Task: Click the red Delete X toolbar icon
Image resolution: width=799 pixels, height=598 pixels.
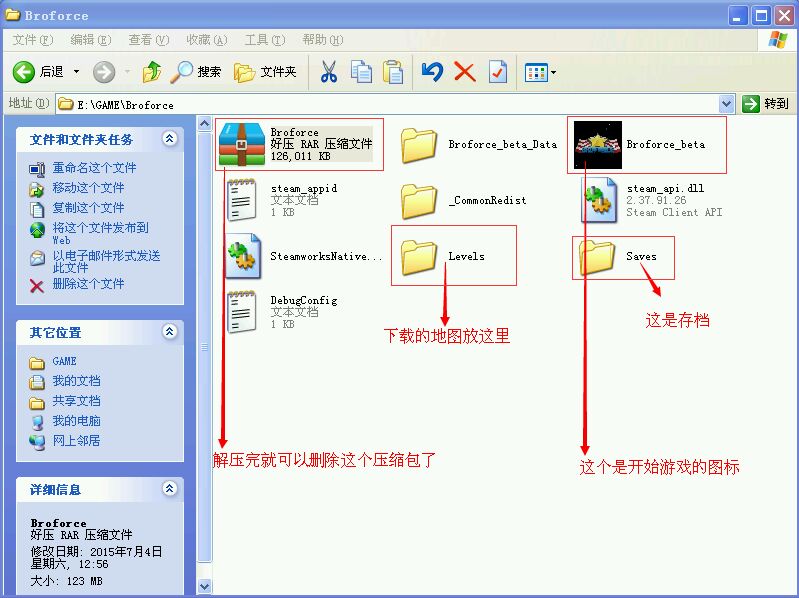Action: 465,72
